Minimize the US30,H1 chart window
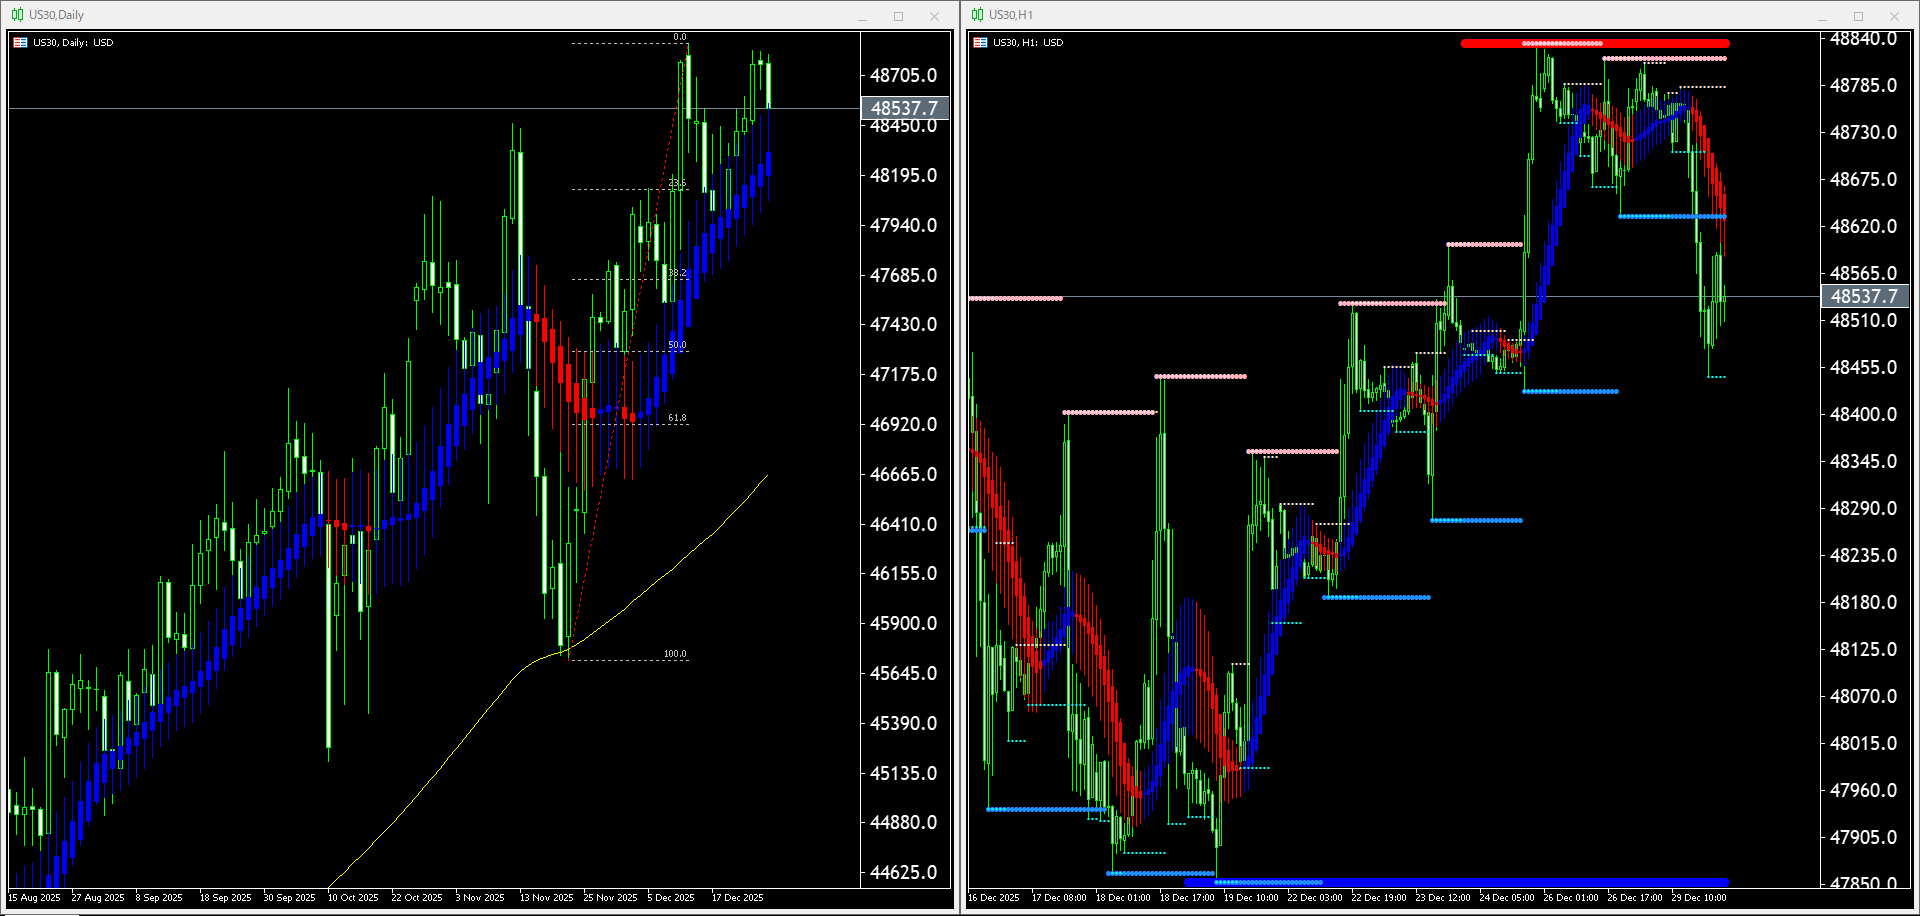The height and width of the screenshot is (916, 1920). pyautogui.click(x=1823, y=16)
